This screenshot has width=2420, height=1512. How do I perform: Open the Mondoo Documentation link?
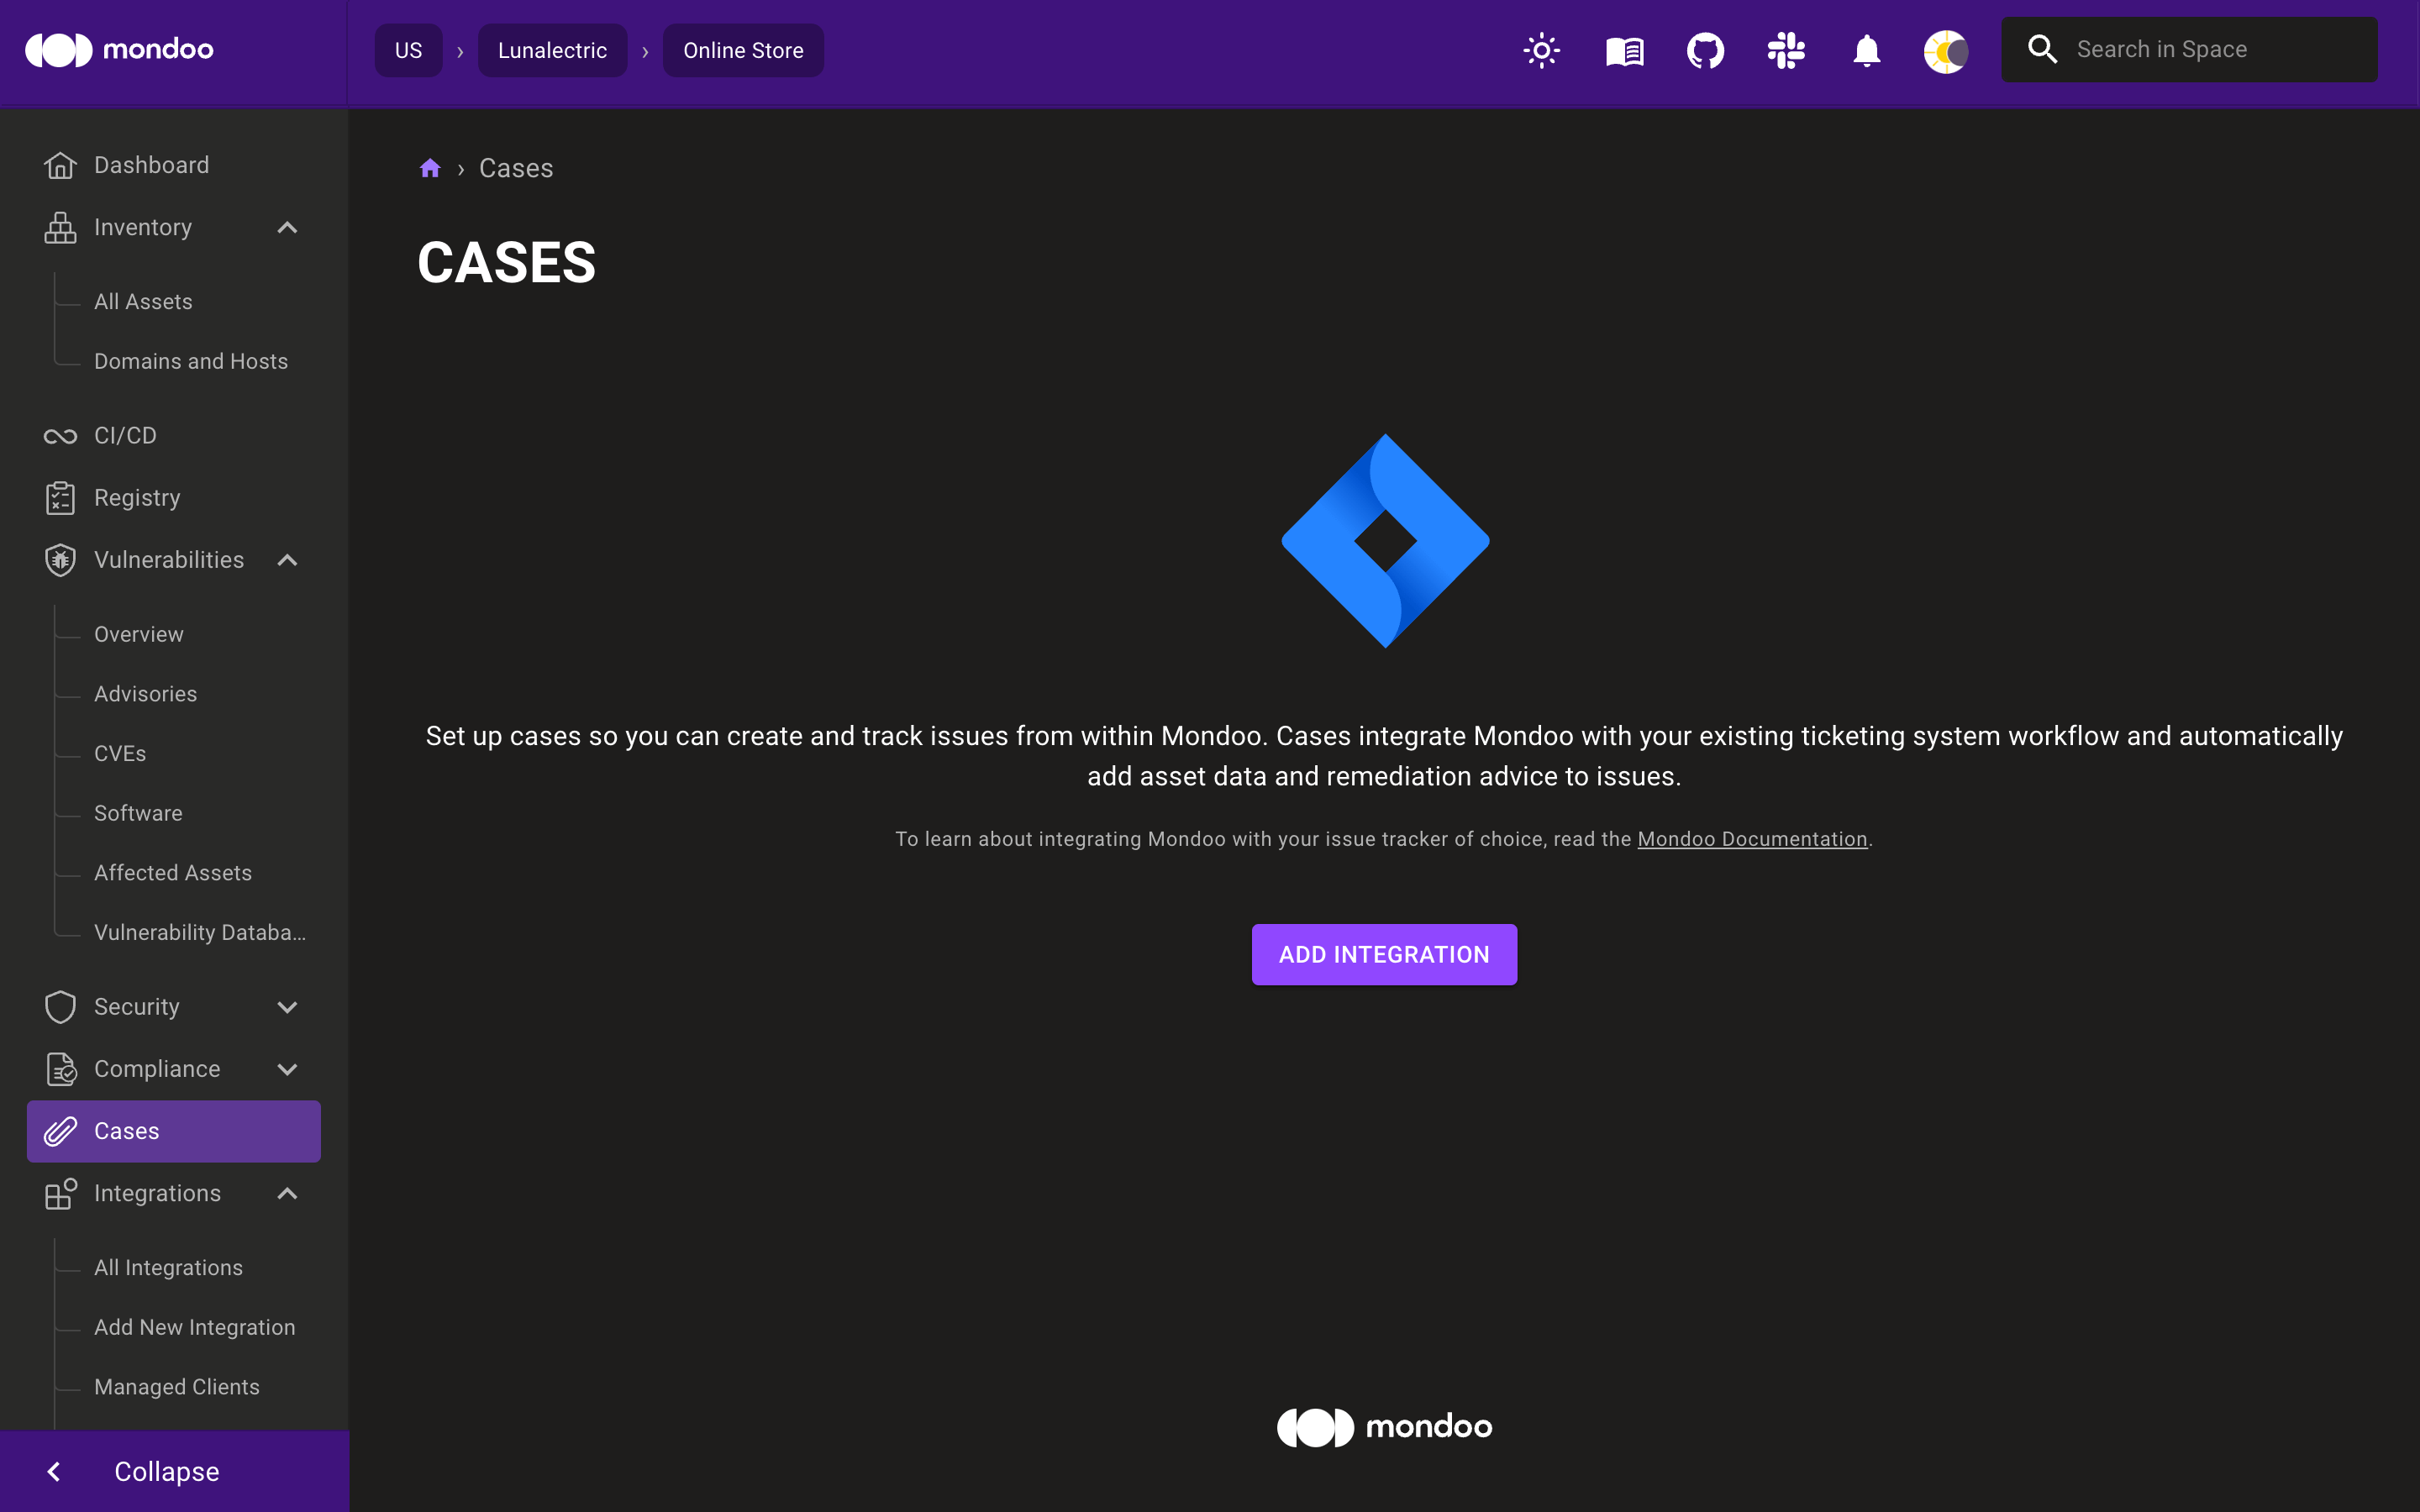(1753, 837)
